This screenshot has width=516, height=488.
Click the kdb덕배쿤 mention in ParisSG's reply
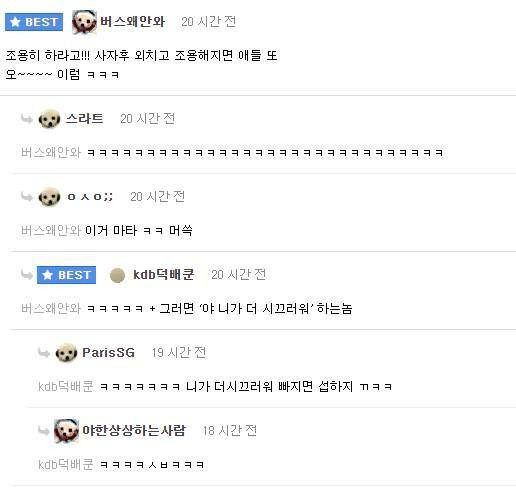pos(66,386)
